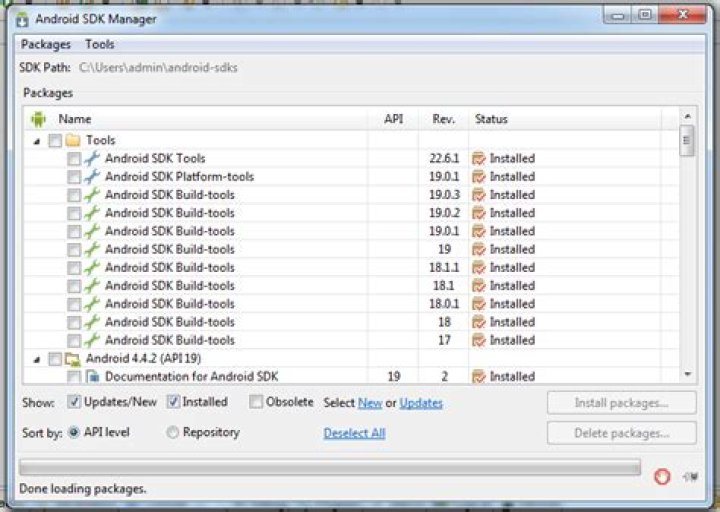Click the Updates link
The image size is (720, 512).
(x=421, y=403)
